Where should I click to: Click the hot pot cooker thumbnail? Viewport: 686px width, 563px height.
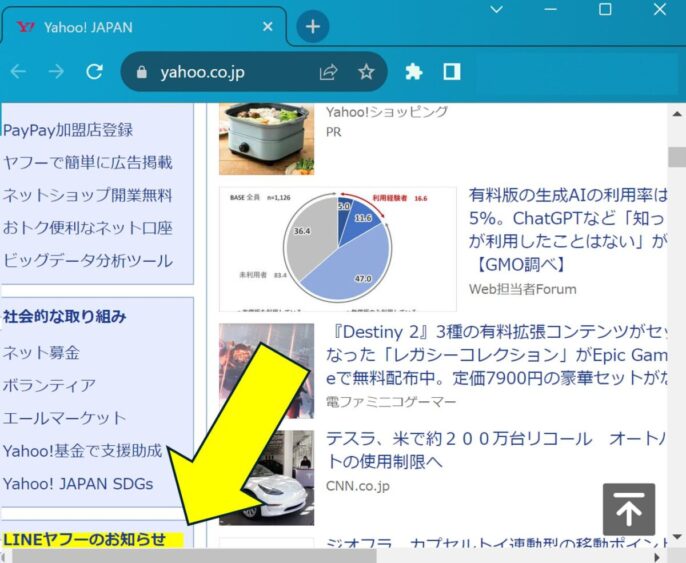(266, 139)
